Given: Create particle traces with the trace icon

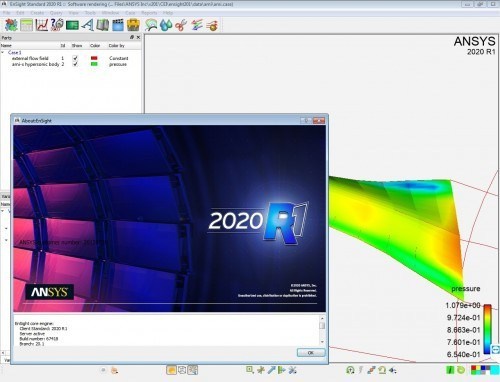Looking at the screenshot, I should (212, 25).
